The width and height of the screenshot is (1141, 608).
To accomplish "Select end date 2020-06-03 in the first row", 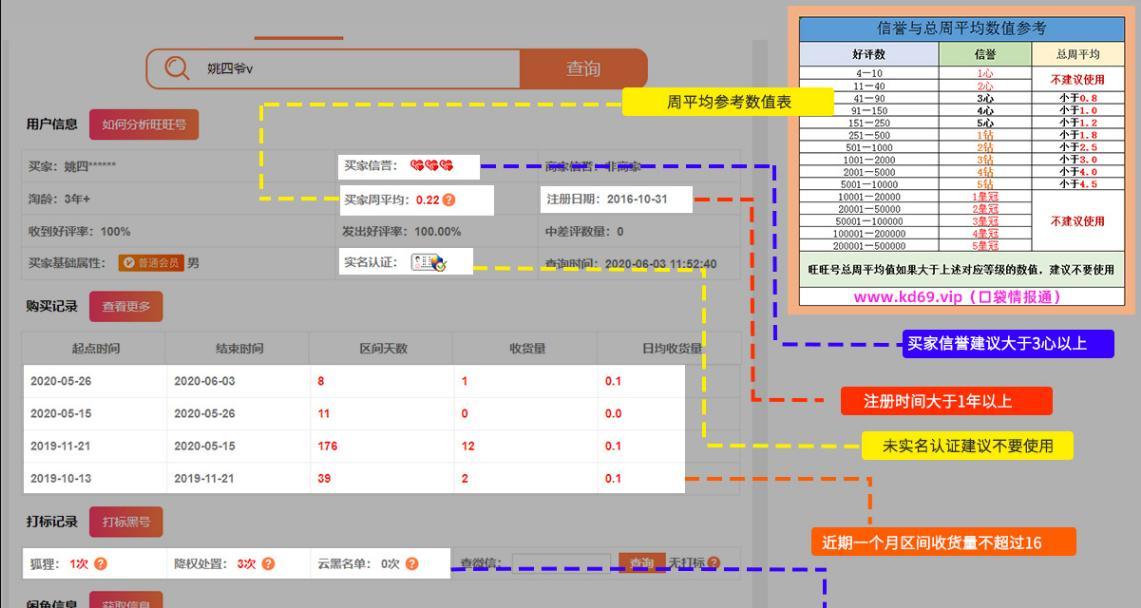I will point(204,381).
